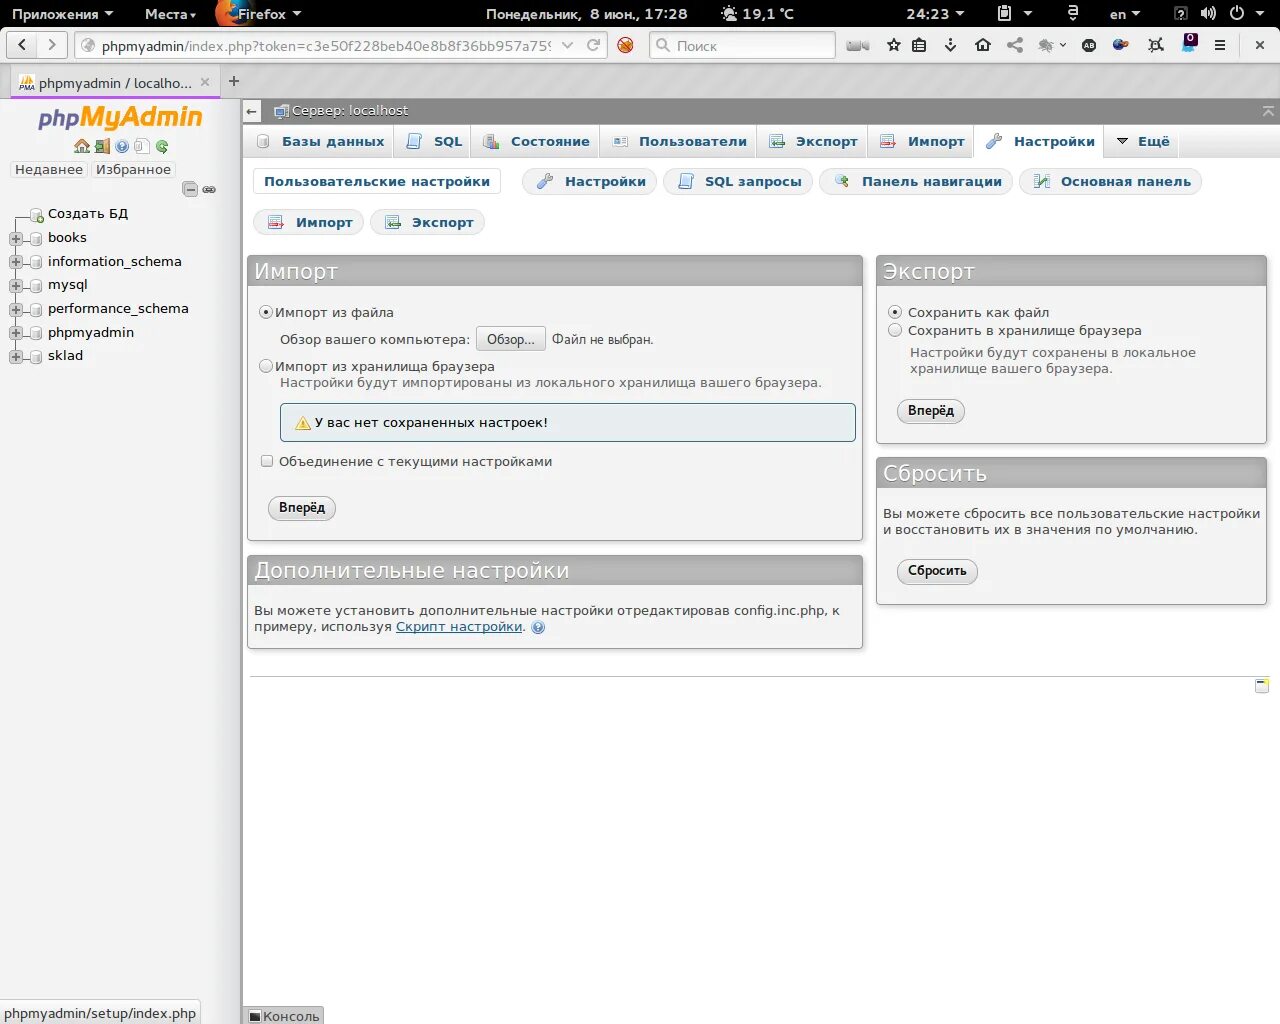Screen dimensions: 1280x1024
Task: Click Создать БД in navigation tree
Action: click(x=88, y=213)
